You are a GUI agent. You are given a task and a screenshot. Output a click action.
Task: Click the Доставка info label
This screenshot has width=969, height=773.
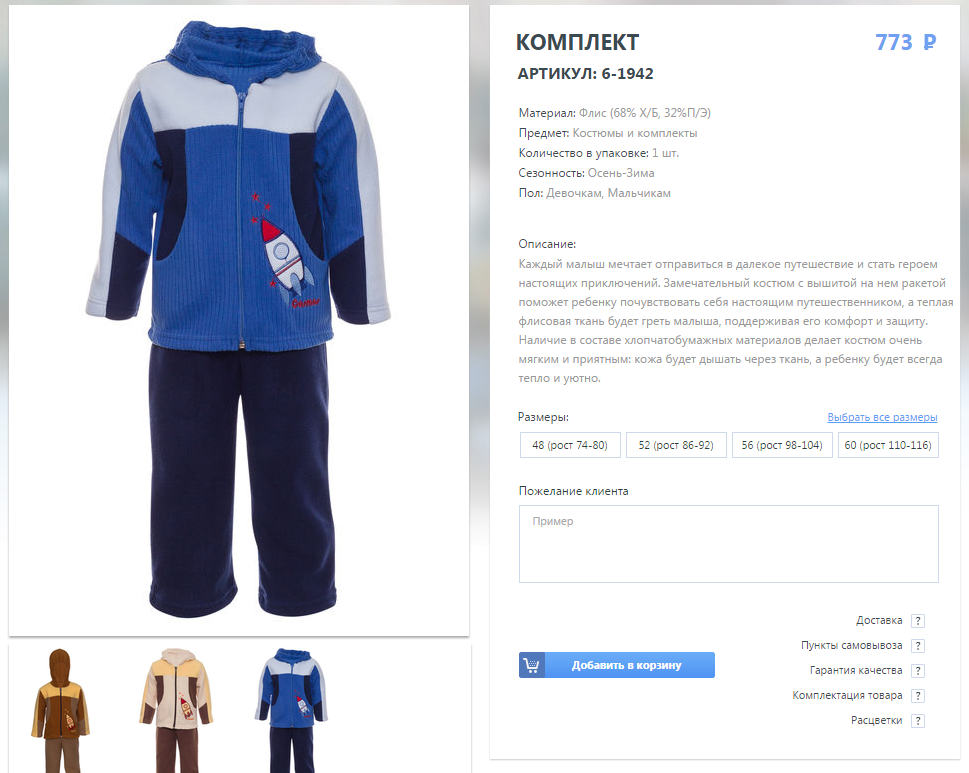[x=879, y=620]
